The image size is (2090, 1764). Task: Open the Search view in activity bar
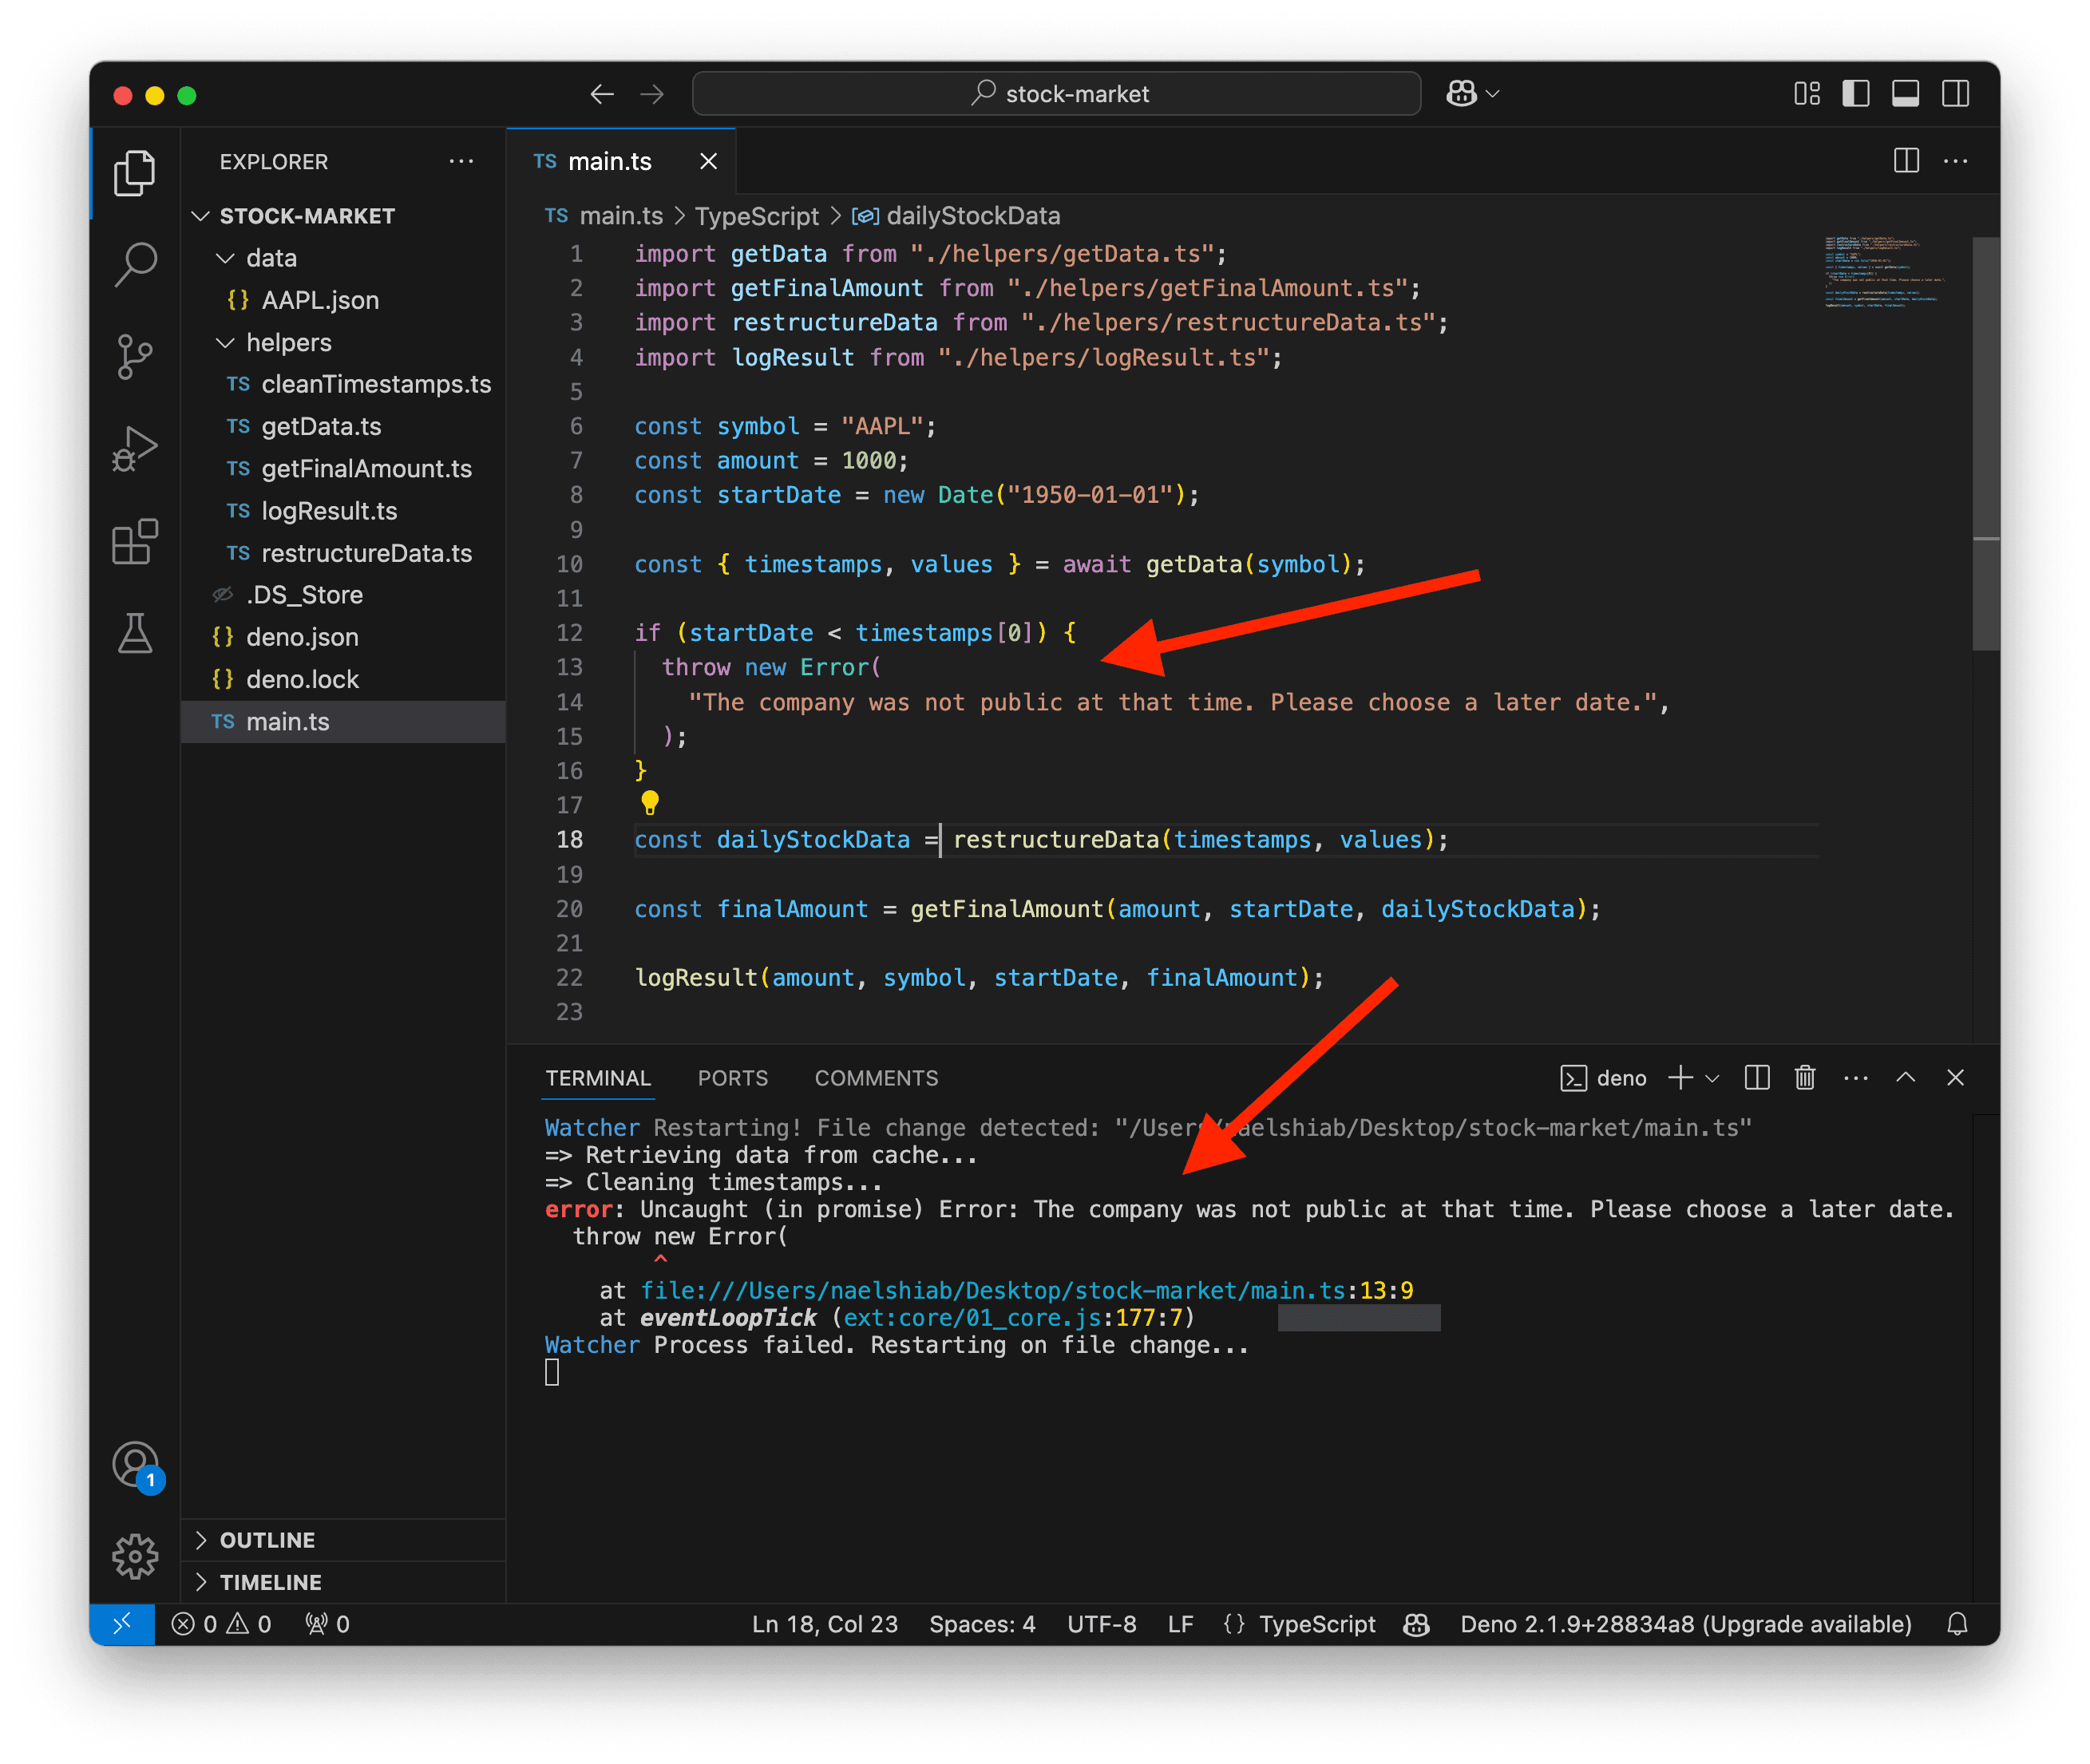[x=134, y=265]
